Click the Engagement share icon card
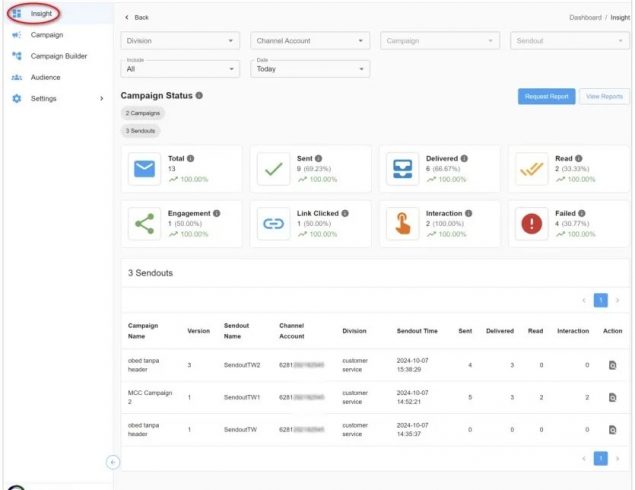 (x=145, y=224)
